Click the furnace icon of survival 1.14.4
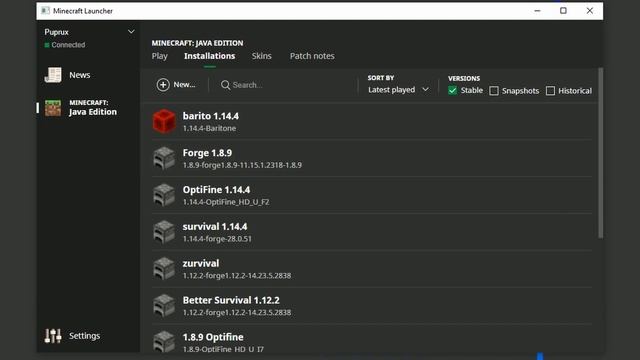 tap(164, 232)
